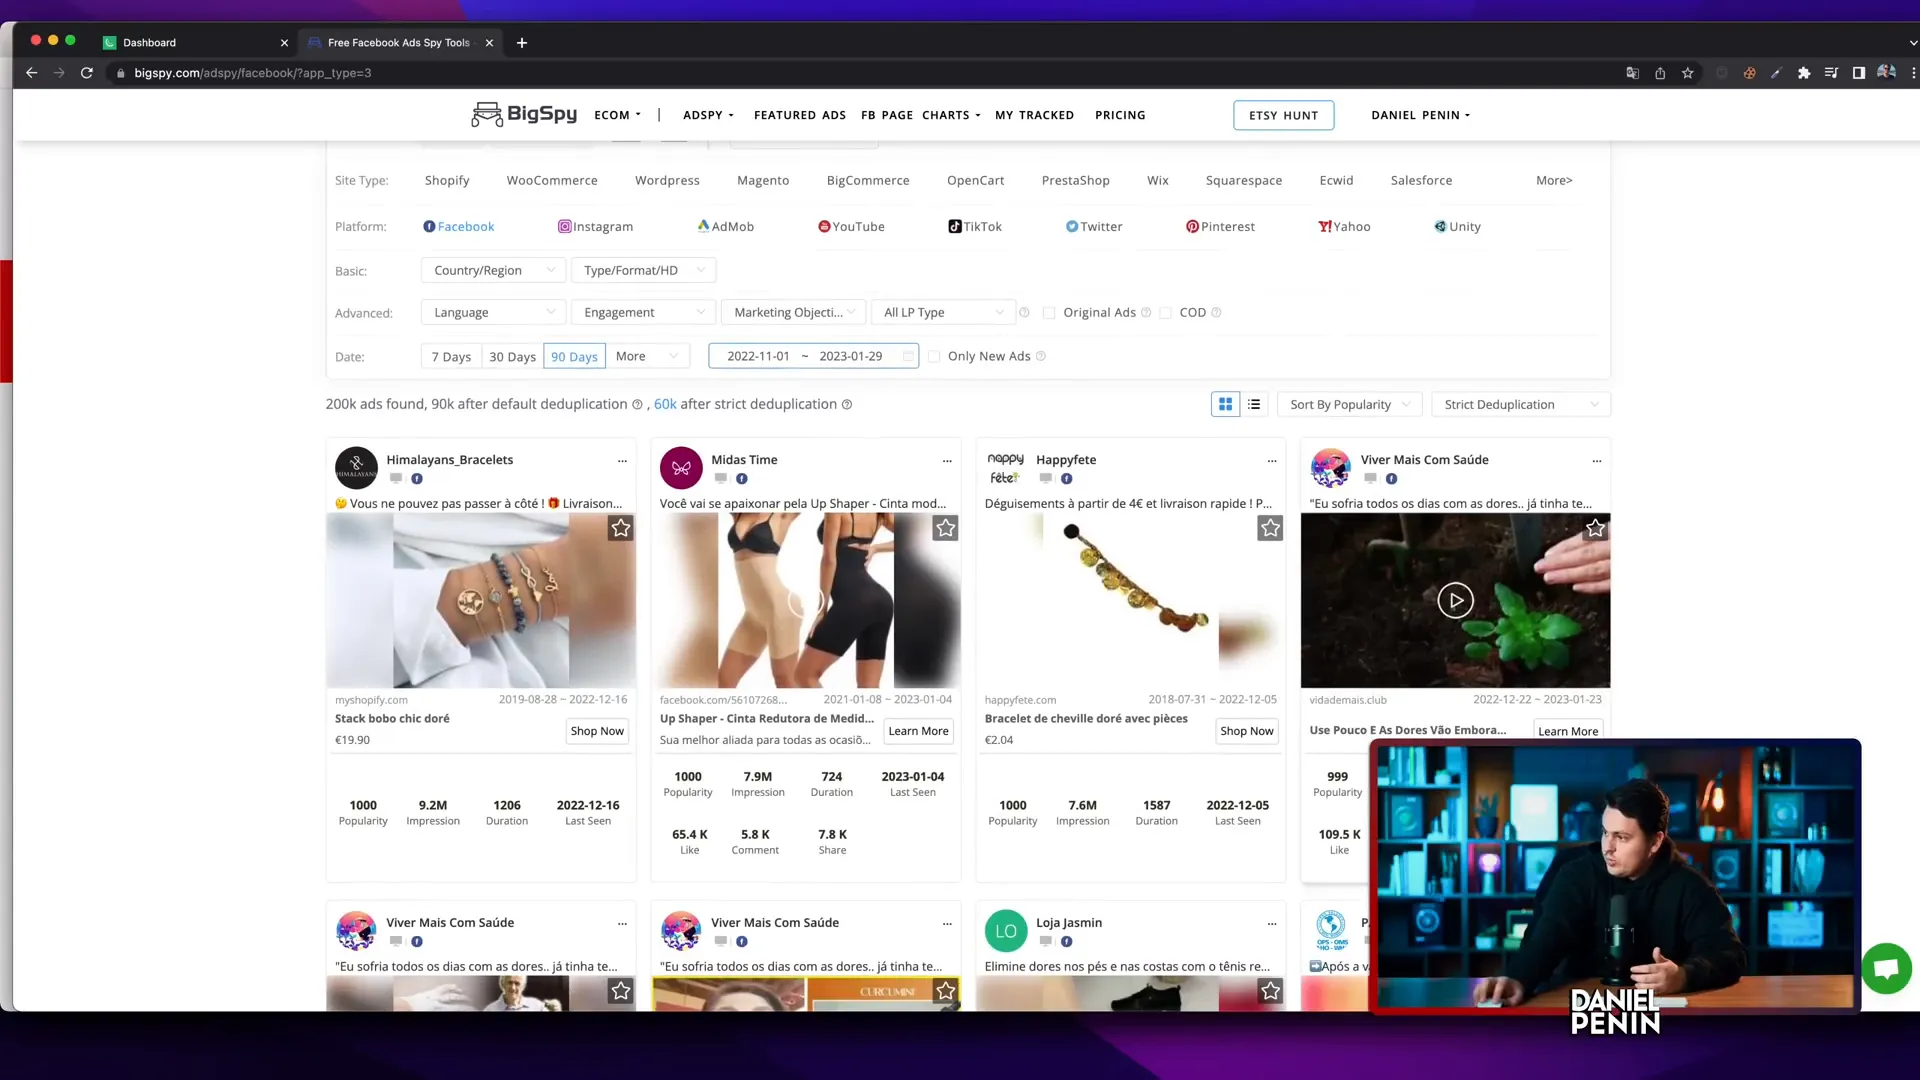Image resolution: width=1920 pixels, height=1080 pixels.
Task: Click the ETSY HUNT button
Action: 1283,115
